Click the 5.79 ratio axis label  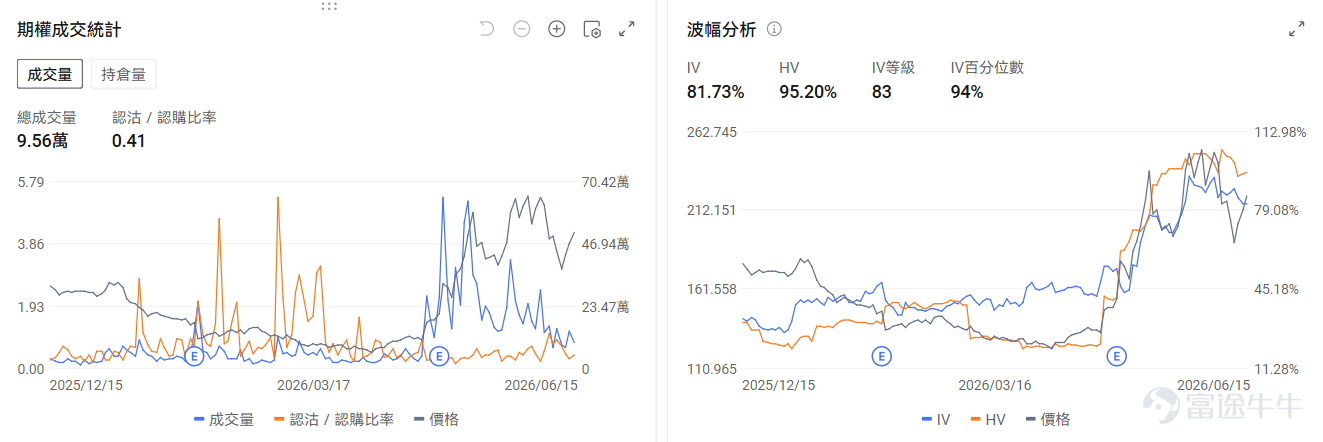[x=31, y=182]
